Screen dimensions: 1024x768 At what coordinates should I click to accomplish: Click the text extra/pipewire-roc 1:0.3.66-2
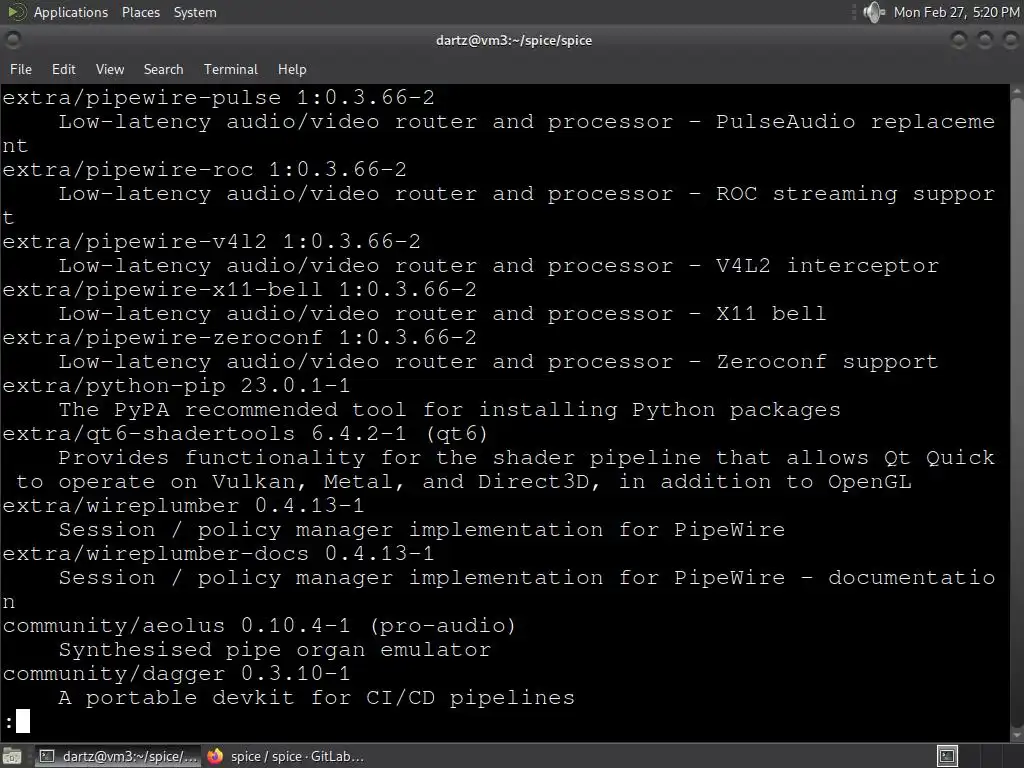[204, 169]
